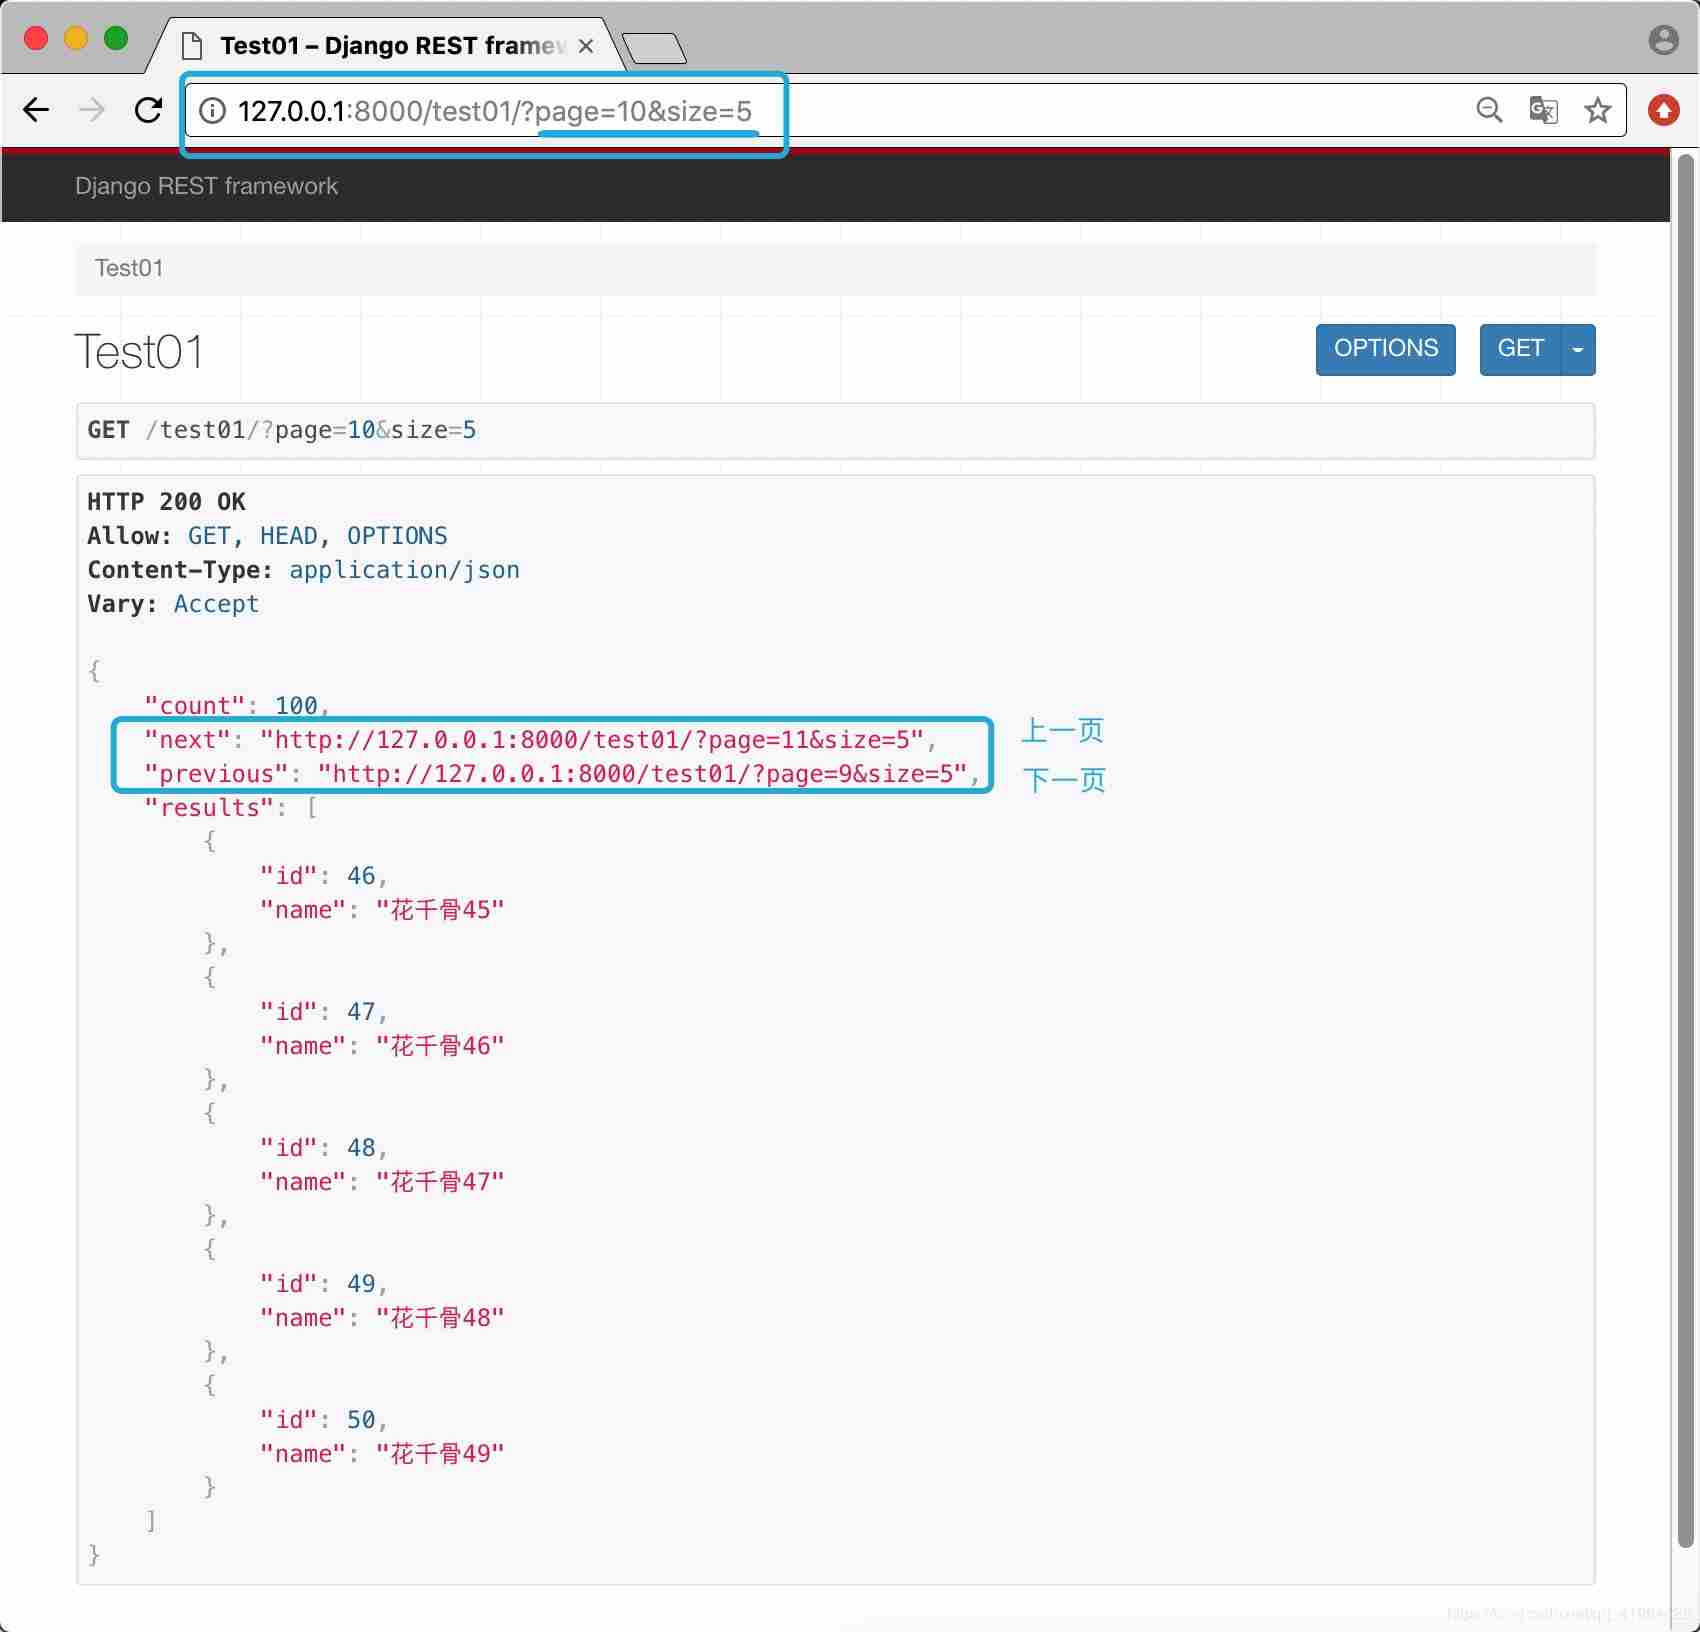View site information icon in address bar
This screenshot has width=1700, height=1632.
tap(213, 111)
